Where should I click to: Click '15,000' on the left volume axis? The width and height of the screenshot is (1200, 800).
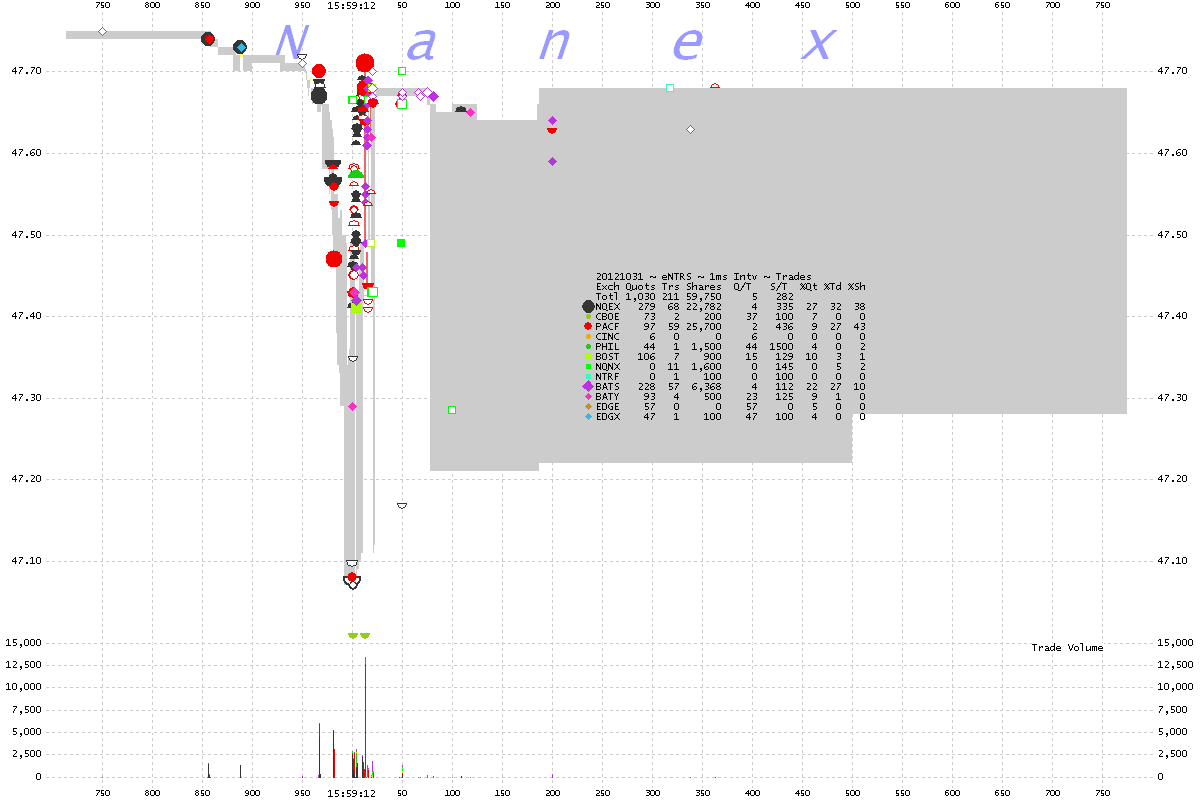pyautogui.click(x=23, y=642)
